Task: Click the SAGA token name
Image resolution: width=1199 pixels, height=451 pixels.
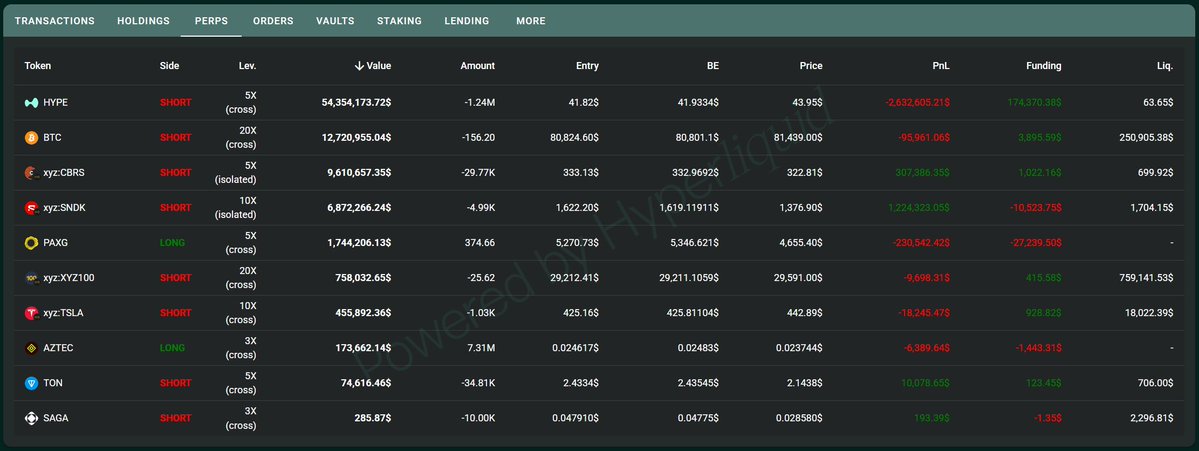Action: pyautogui.click(x=56, y=418)
